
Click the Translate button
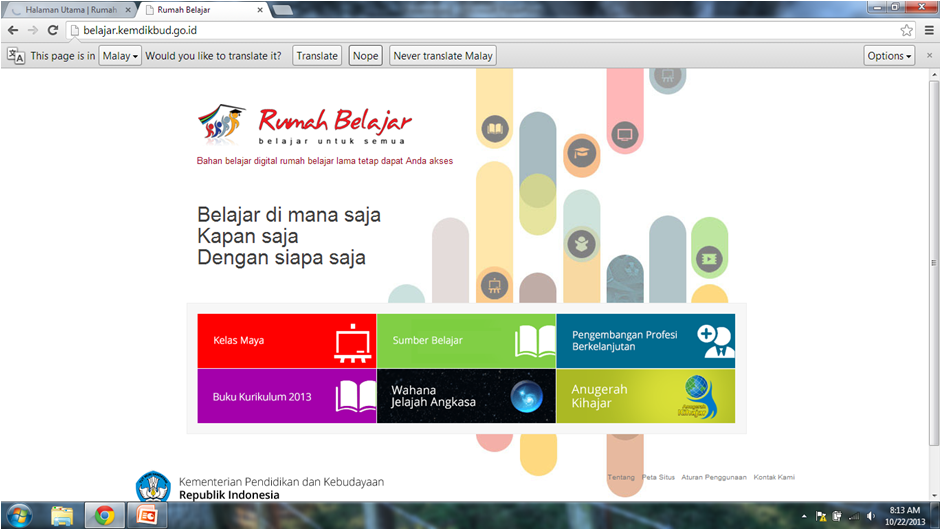317,56
